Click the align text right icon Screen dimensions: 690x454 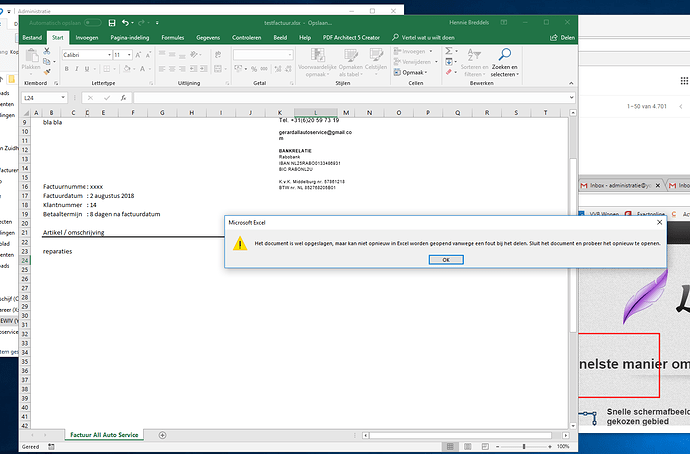pyautogui.click(x=182, y=69)
